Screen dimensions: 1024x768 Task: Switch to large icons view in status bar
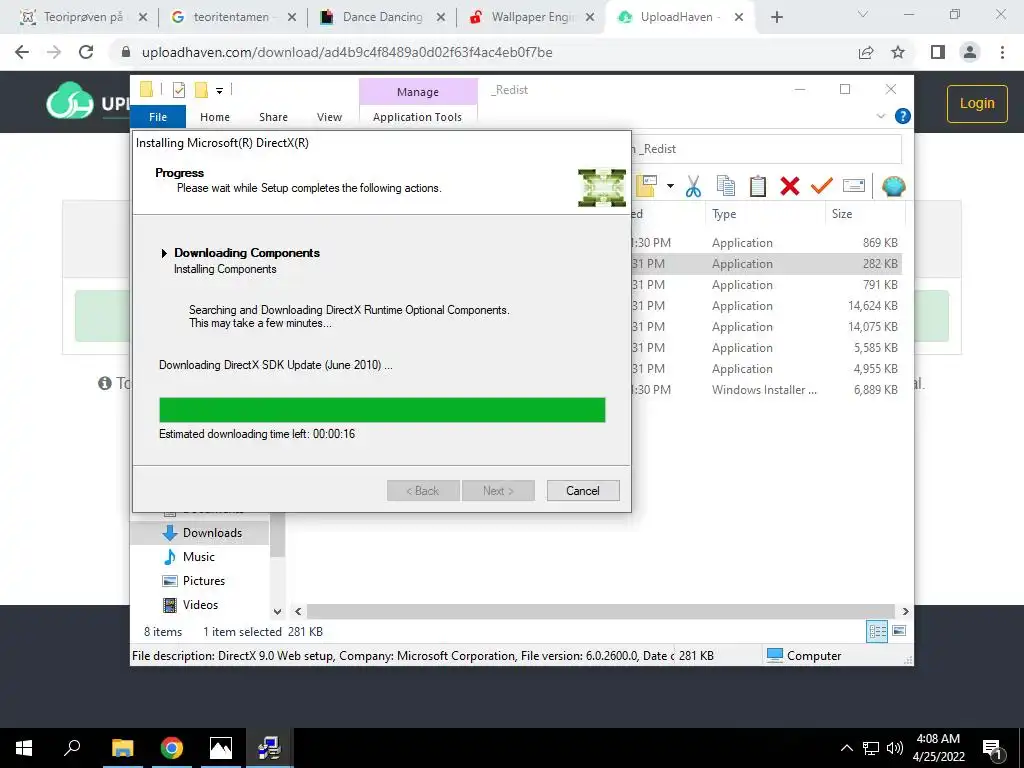pyautogui.click(x=899, y=631)
